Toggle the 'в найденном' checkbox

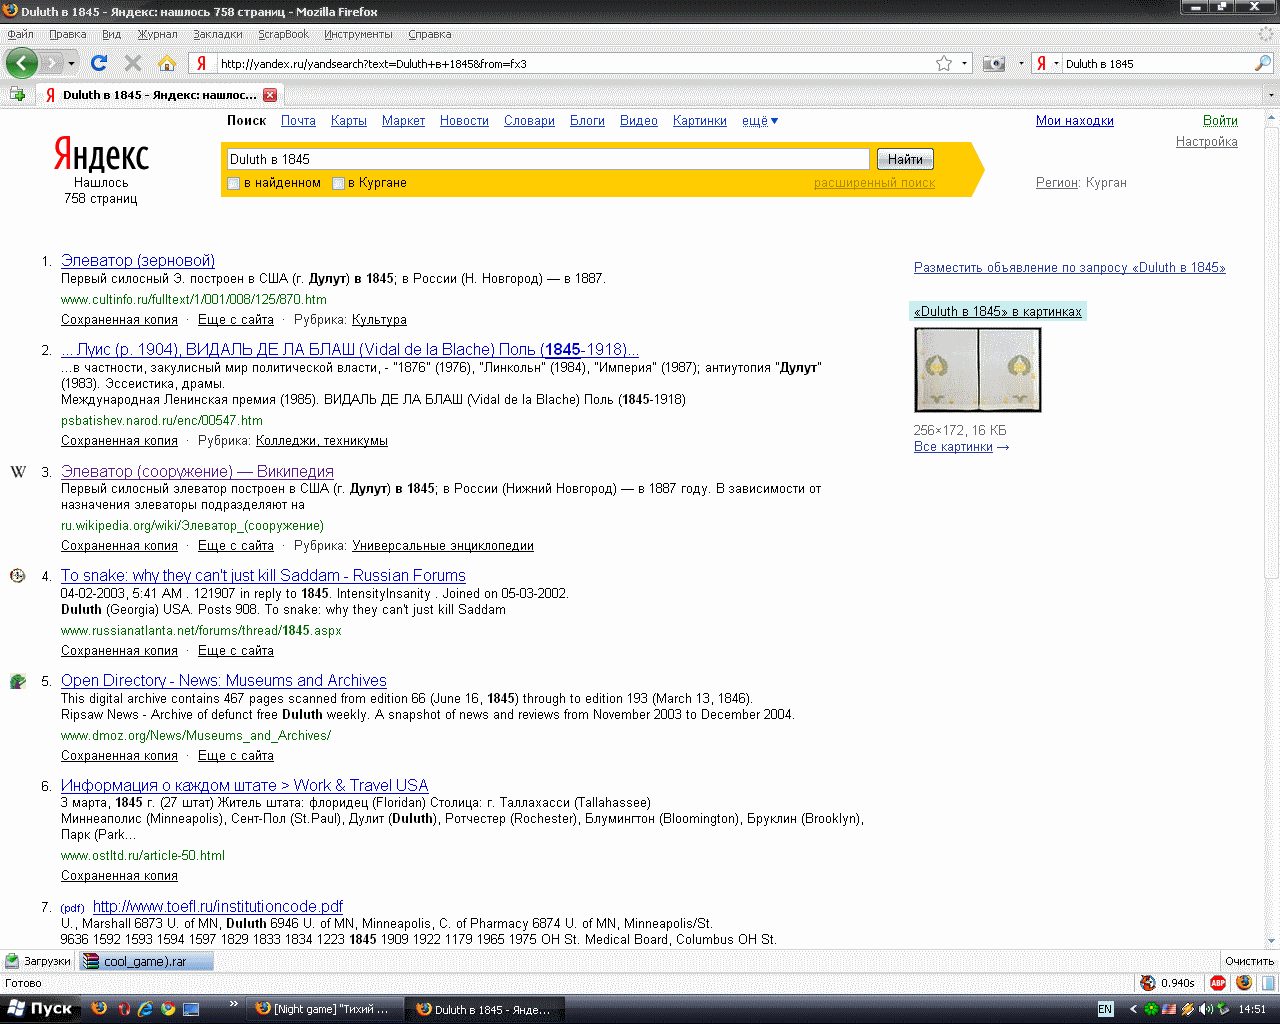(234, 183)
